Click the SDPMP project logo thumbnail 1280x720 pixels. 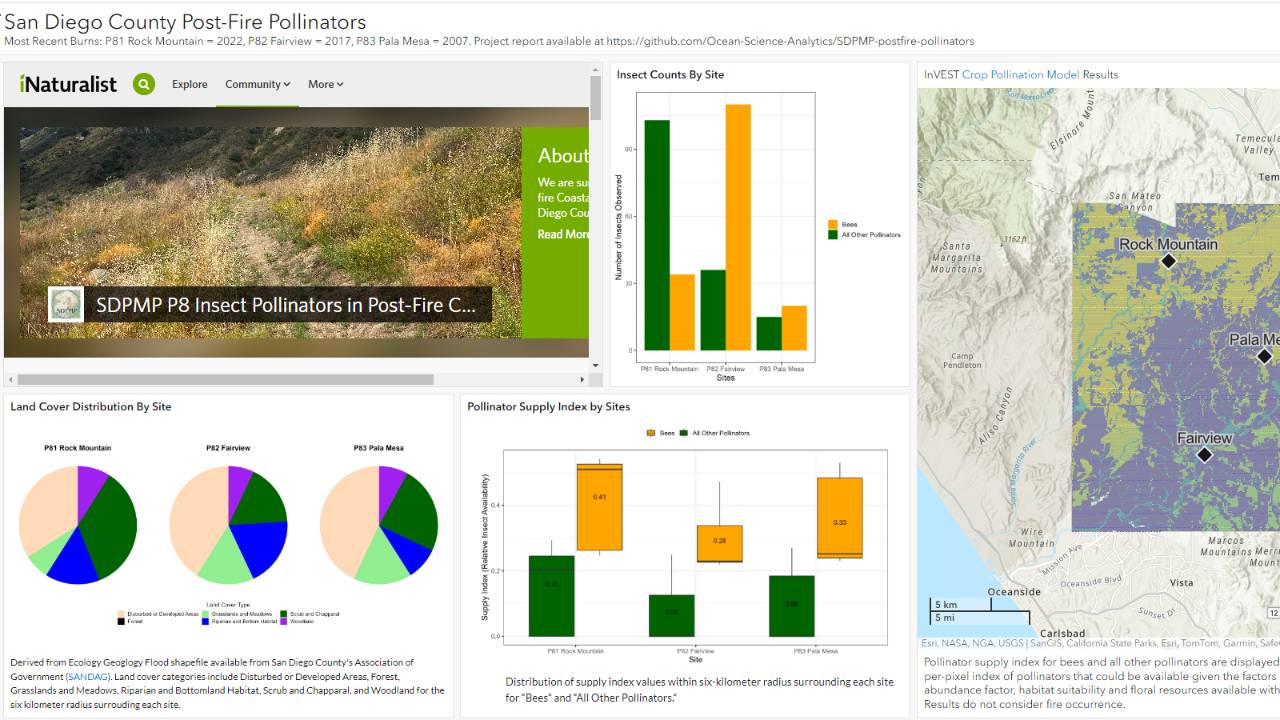(67, 305)
